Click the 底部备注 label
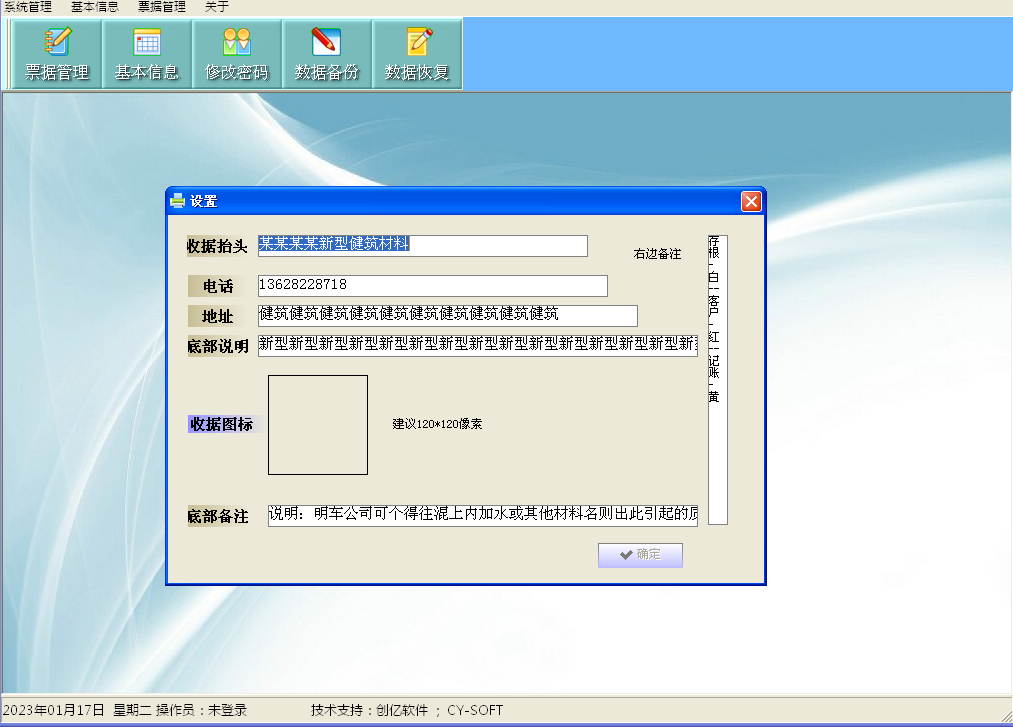 coord(218,516)
